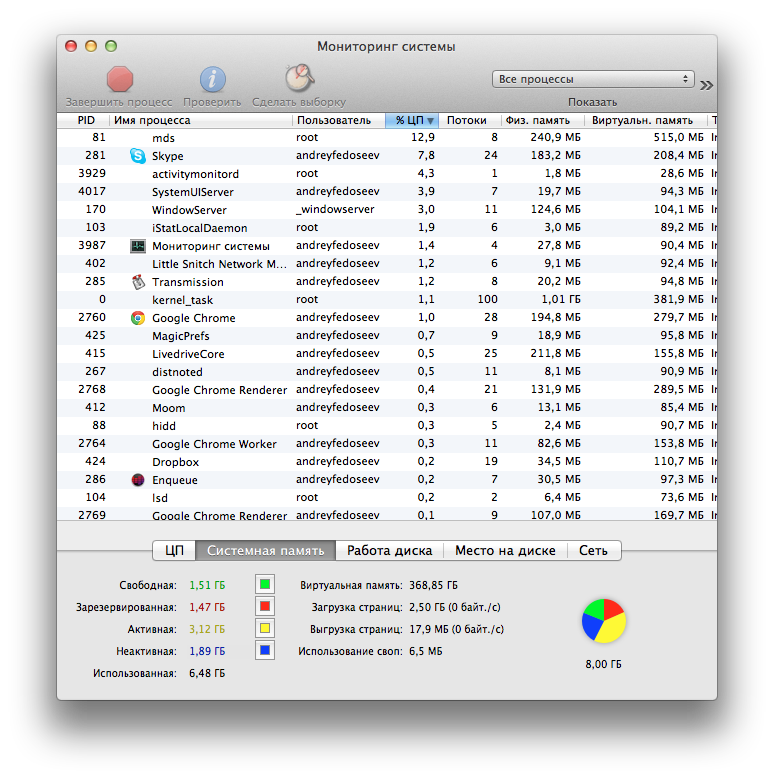Select the Moom process row
The width and height of the screenshot is (774, 779).
(x=387, y=407)
